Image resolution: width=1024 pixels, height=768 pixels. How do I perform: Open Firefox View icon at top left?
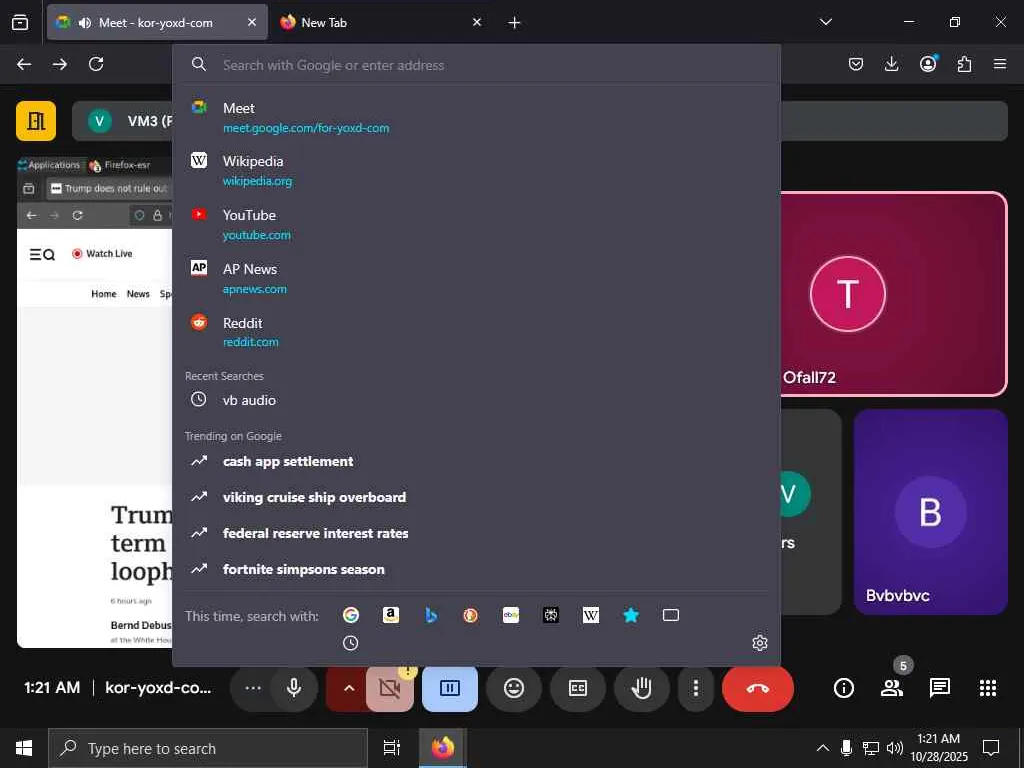(20, 22)
